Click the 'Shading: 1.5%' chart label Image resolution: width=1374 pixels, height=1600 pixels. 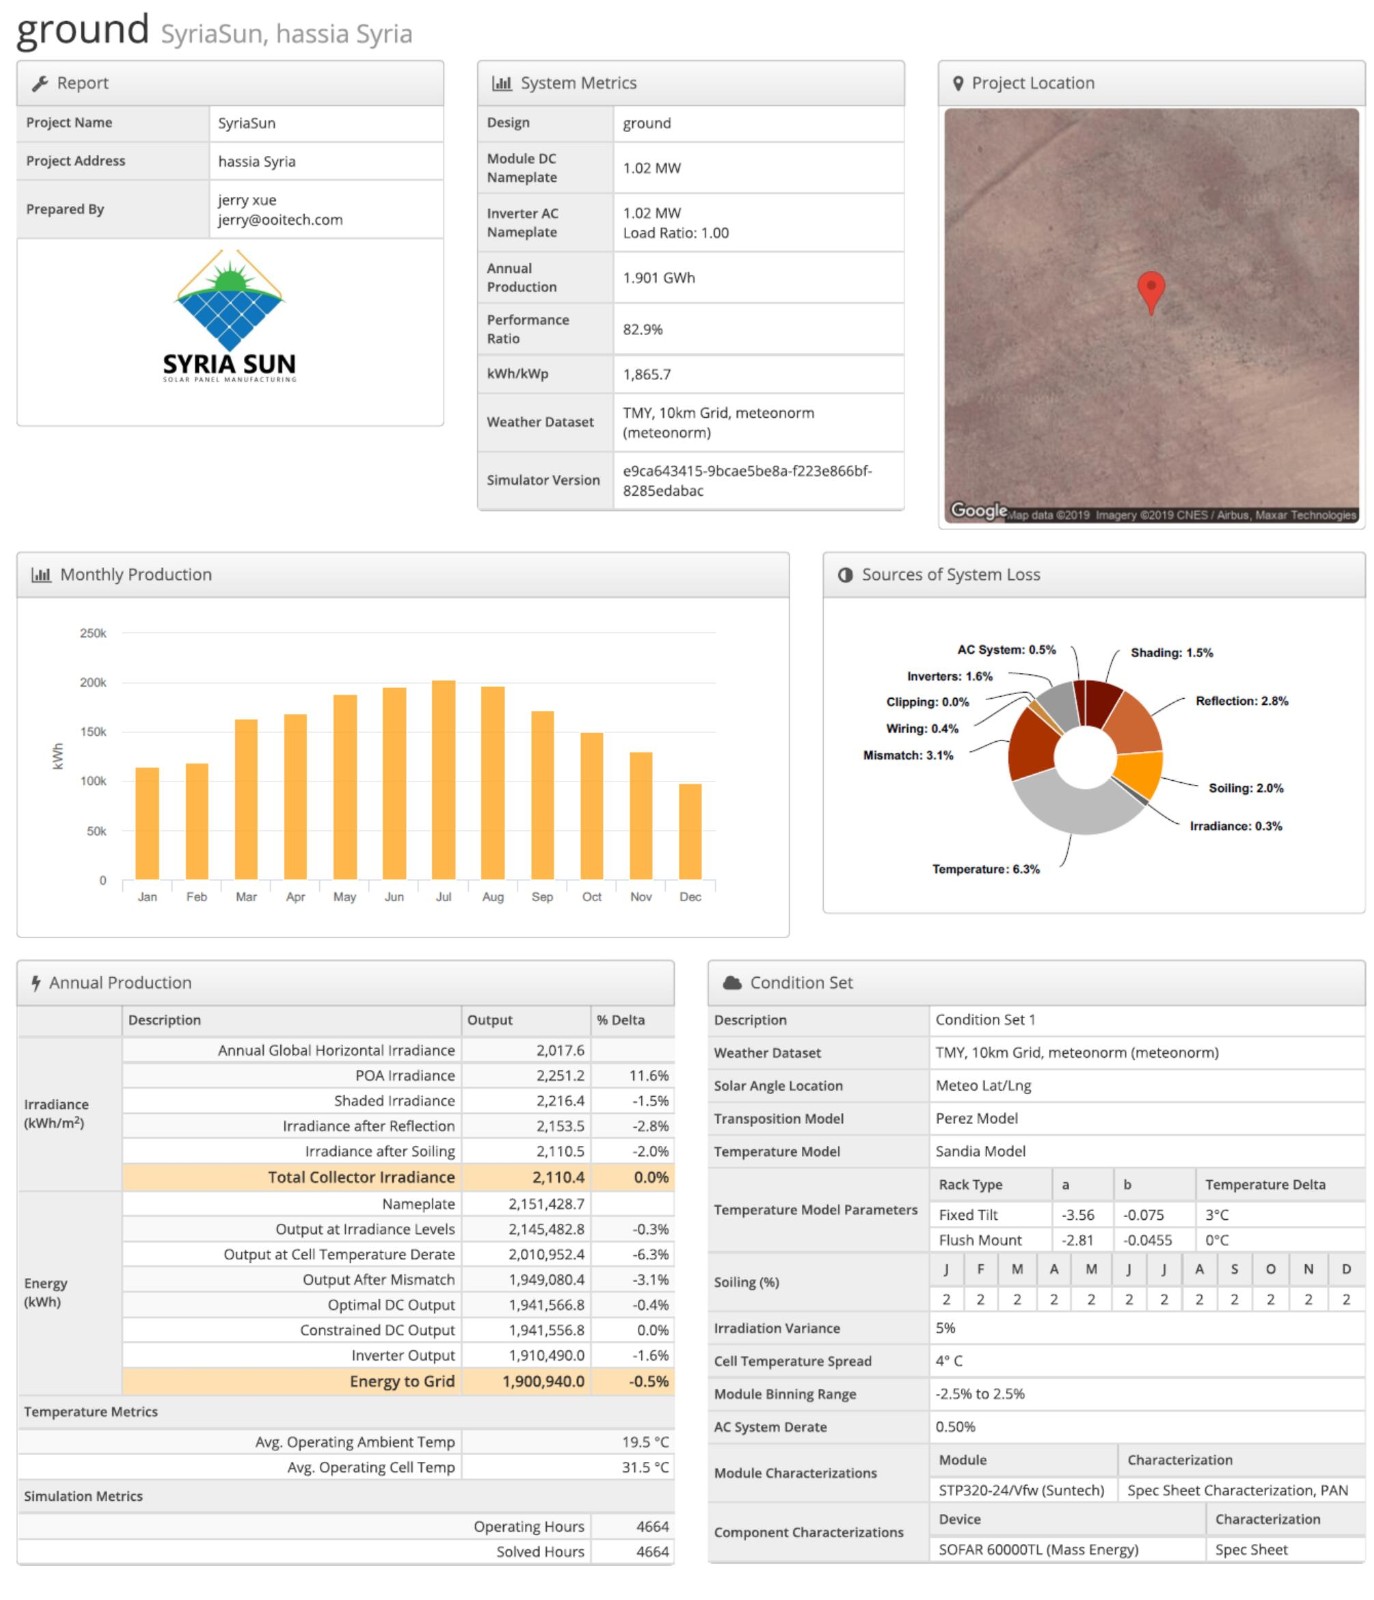[x=1171, y=652]
